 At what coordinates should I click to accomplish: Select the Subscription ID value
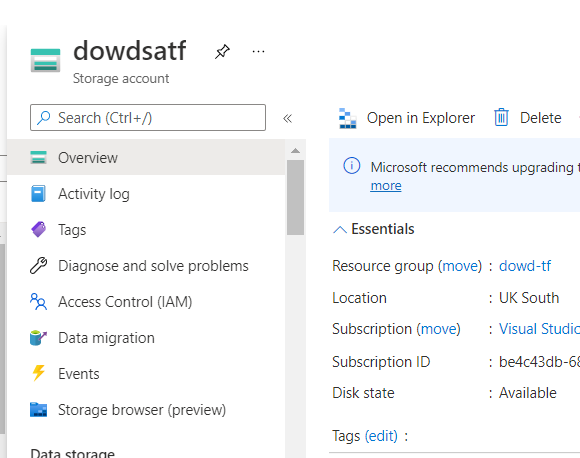point(539,361)
